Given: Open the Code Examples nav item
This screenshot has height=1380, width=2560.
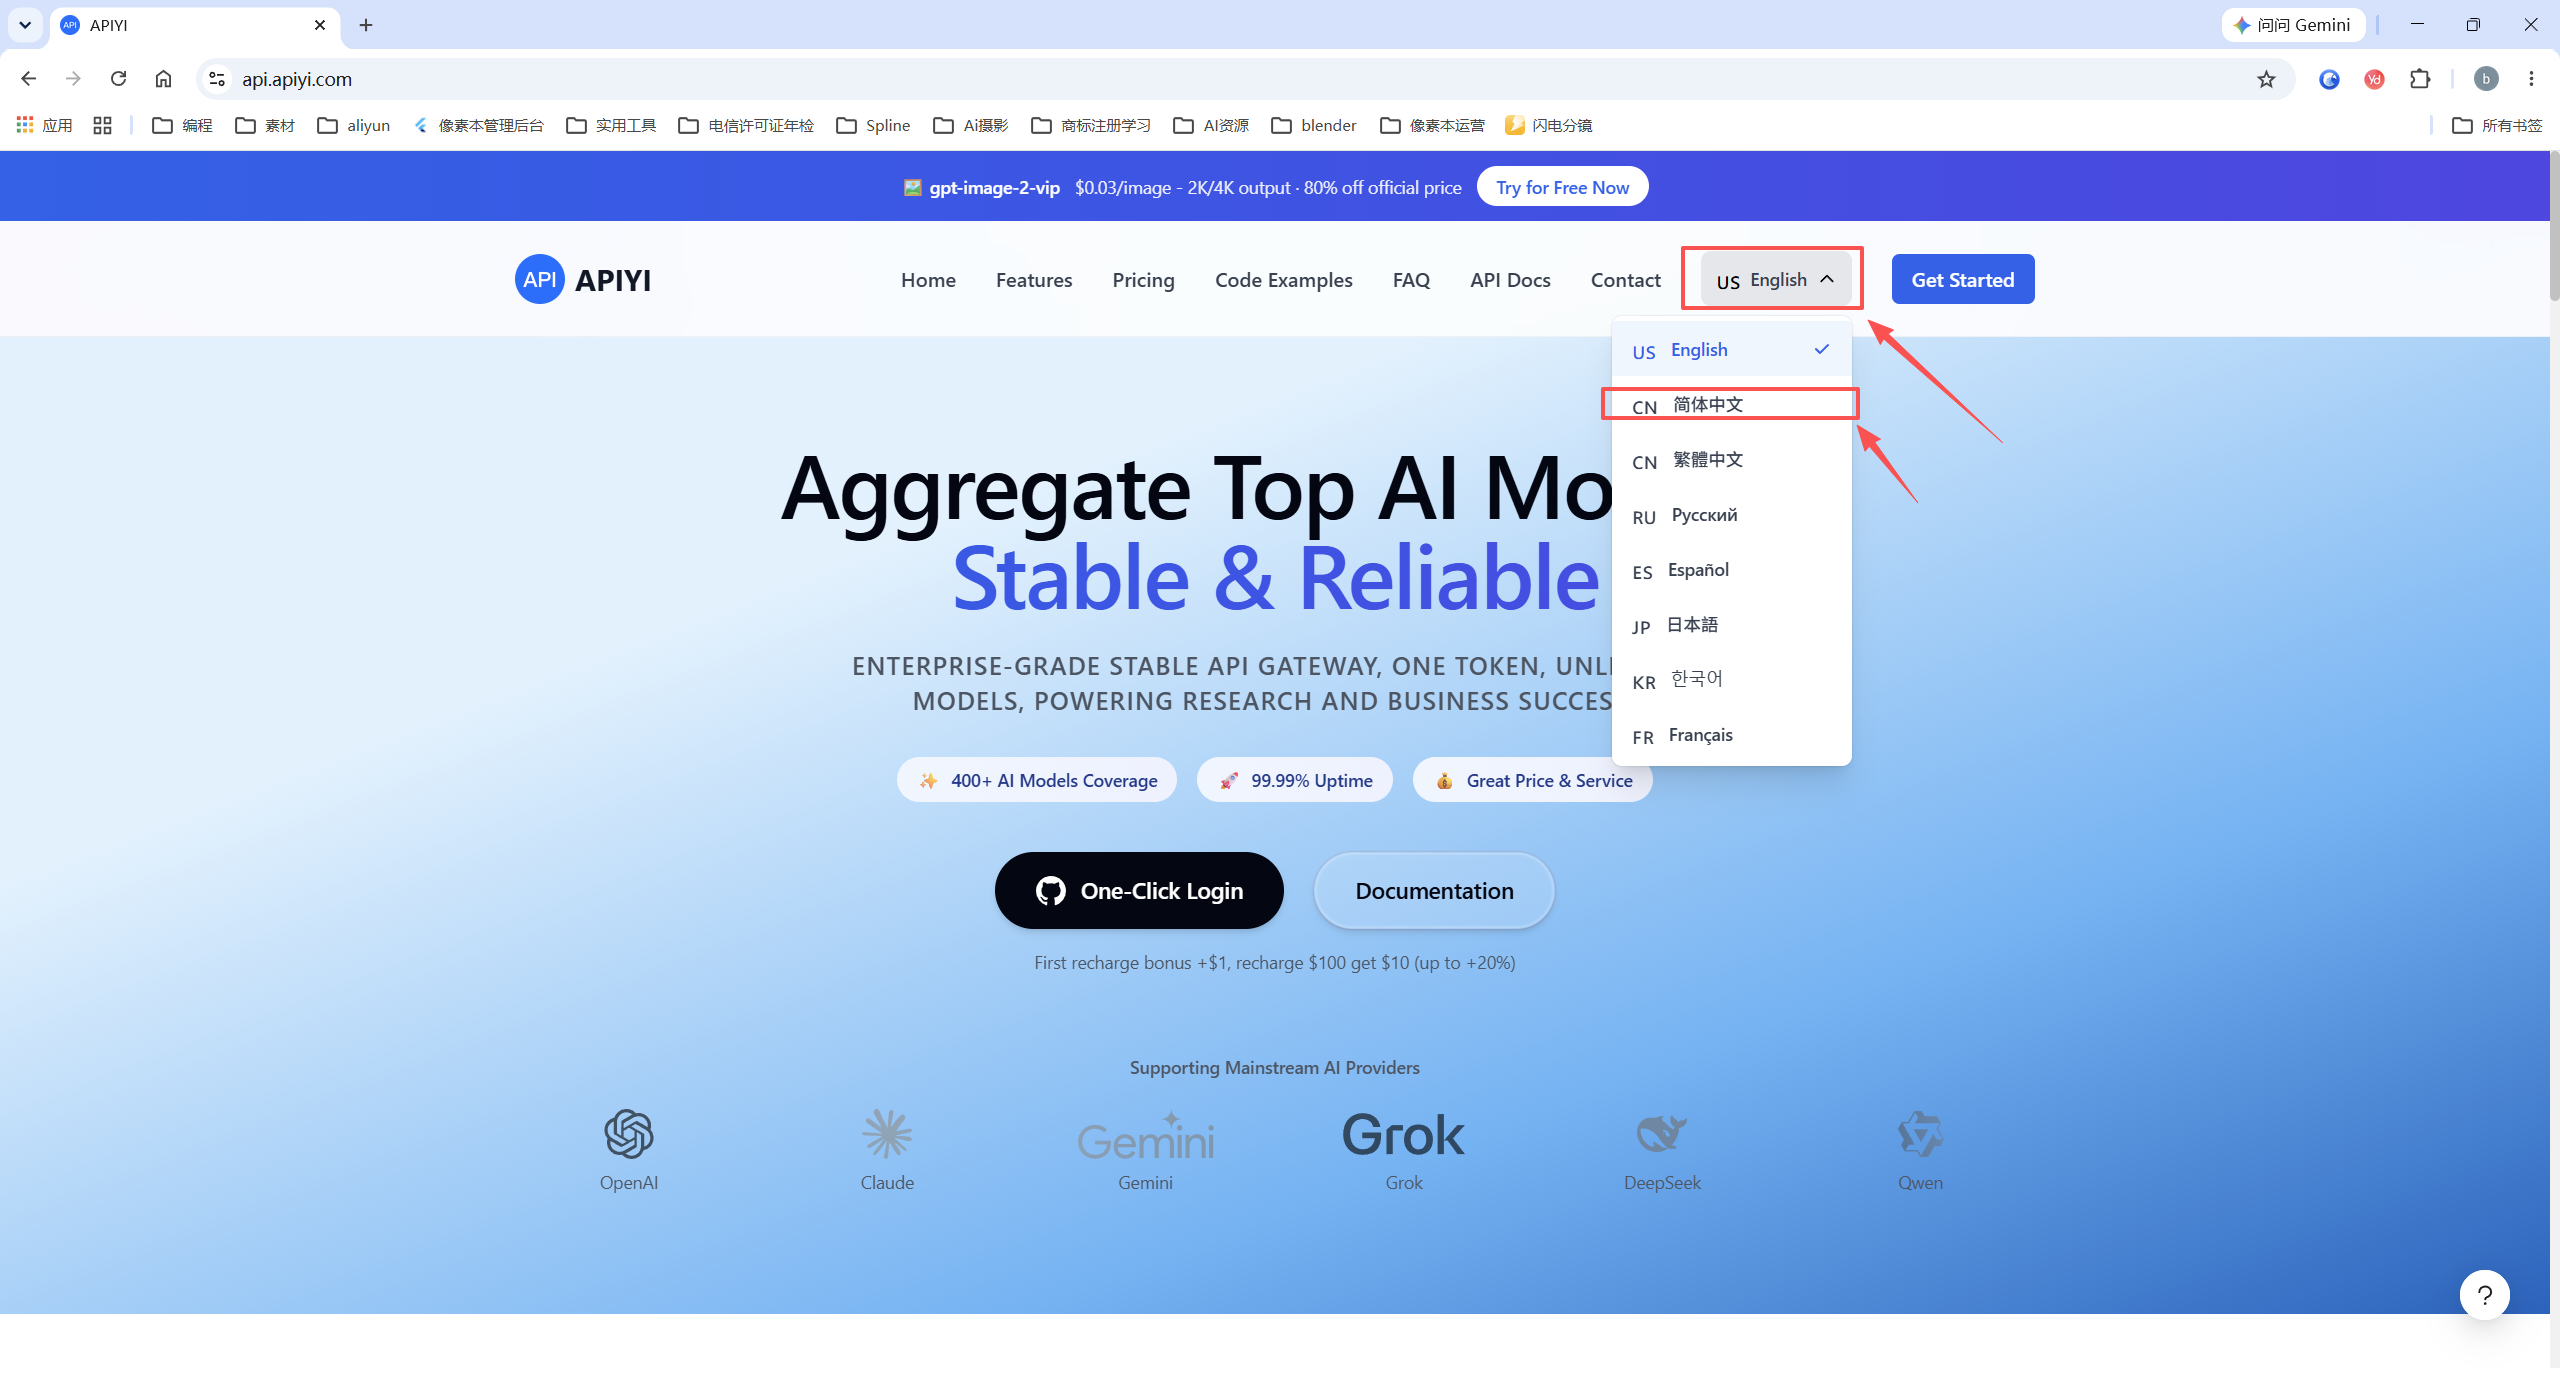Looking at the screenshot, I should tap(1283, 280).
